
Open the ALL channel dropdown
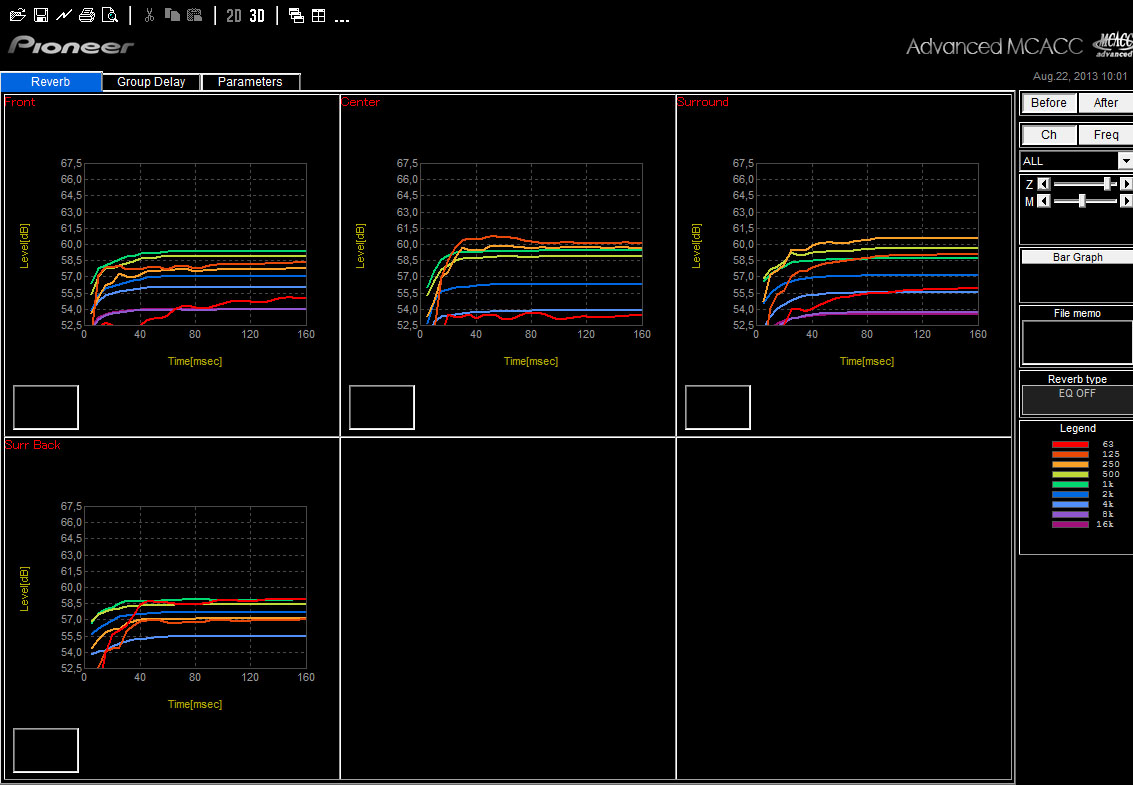point(1125,161)
